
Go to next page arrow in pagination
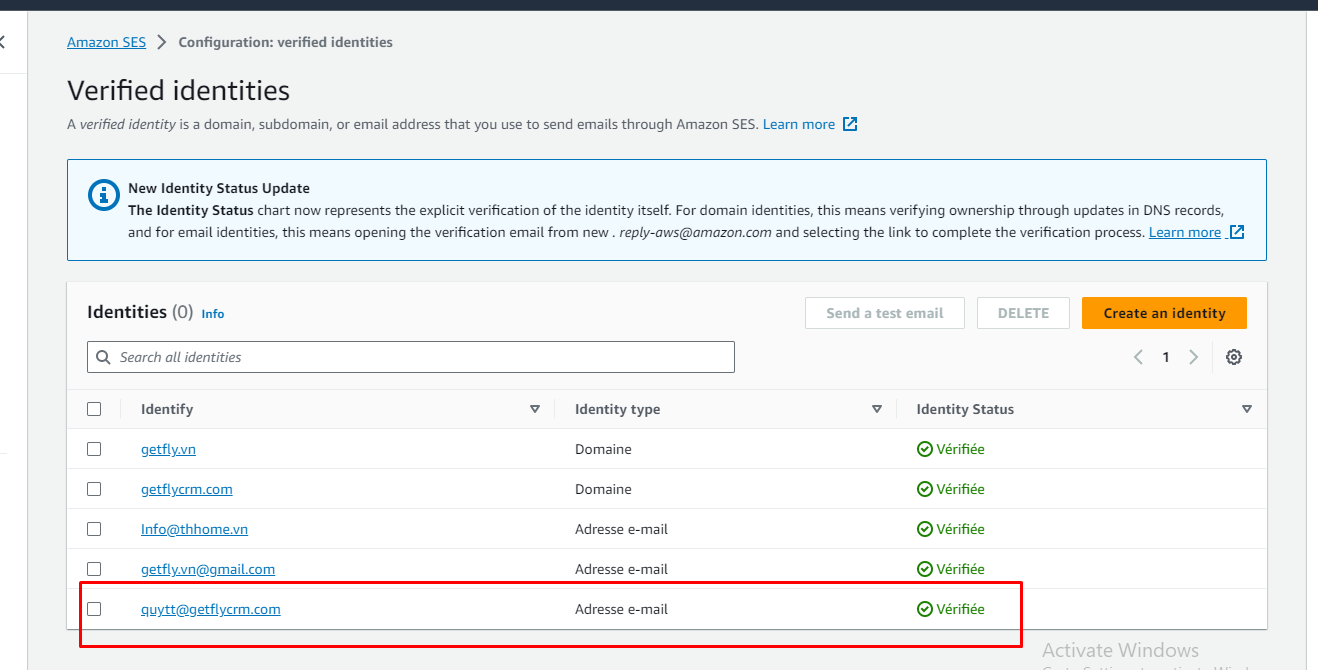tap(1193, 357)
